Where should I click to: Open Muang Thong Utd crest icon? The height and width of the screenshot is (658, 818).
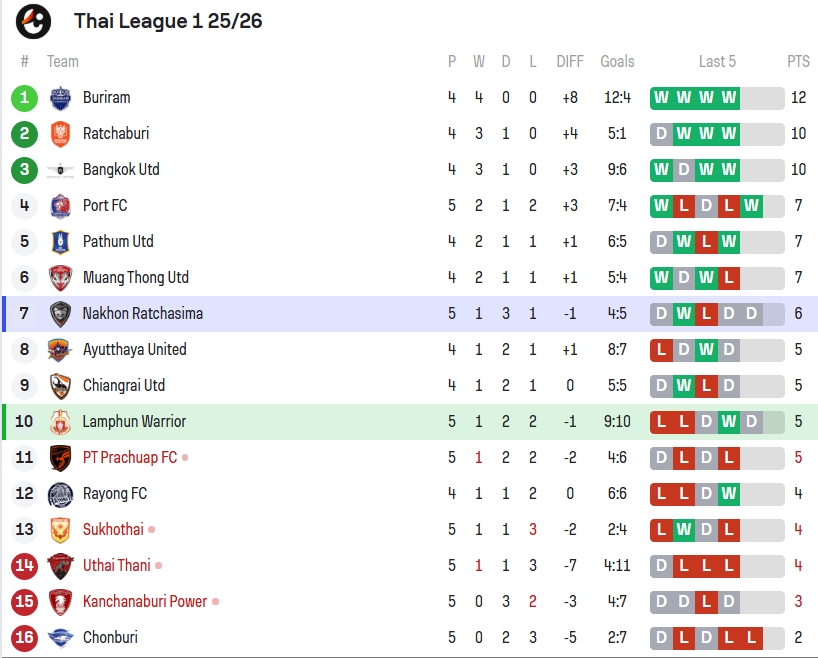pos(61,278)
